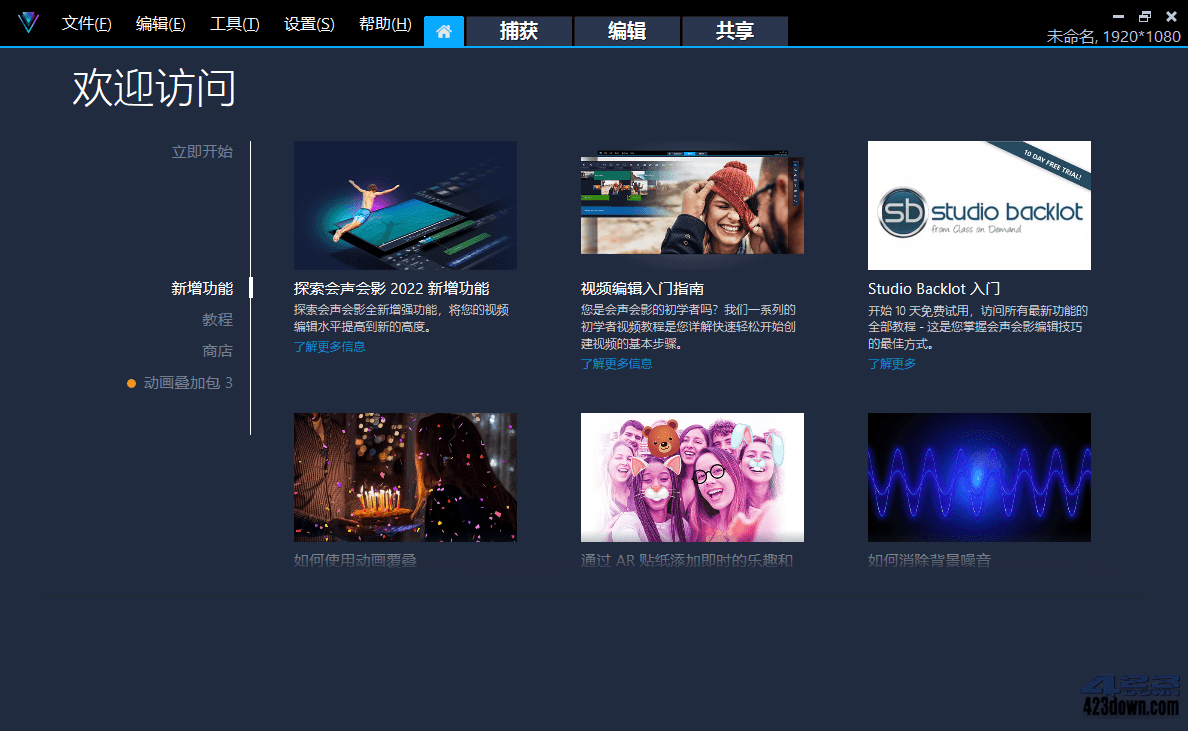This screenshot has width=1188, height=731.
Task: Click the 如何消除背景噪音 thumbnail
Action: click(x=979, y=477)
